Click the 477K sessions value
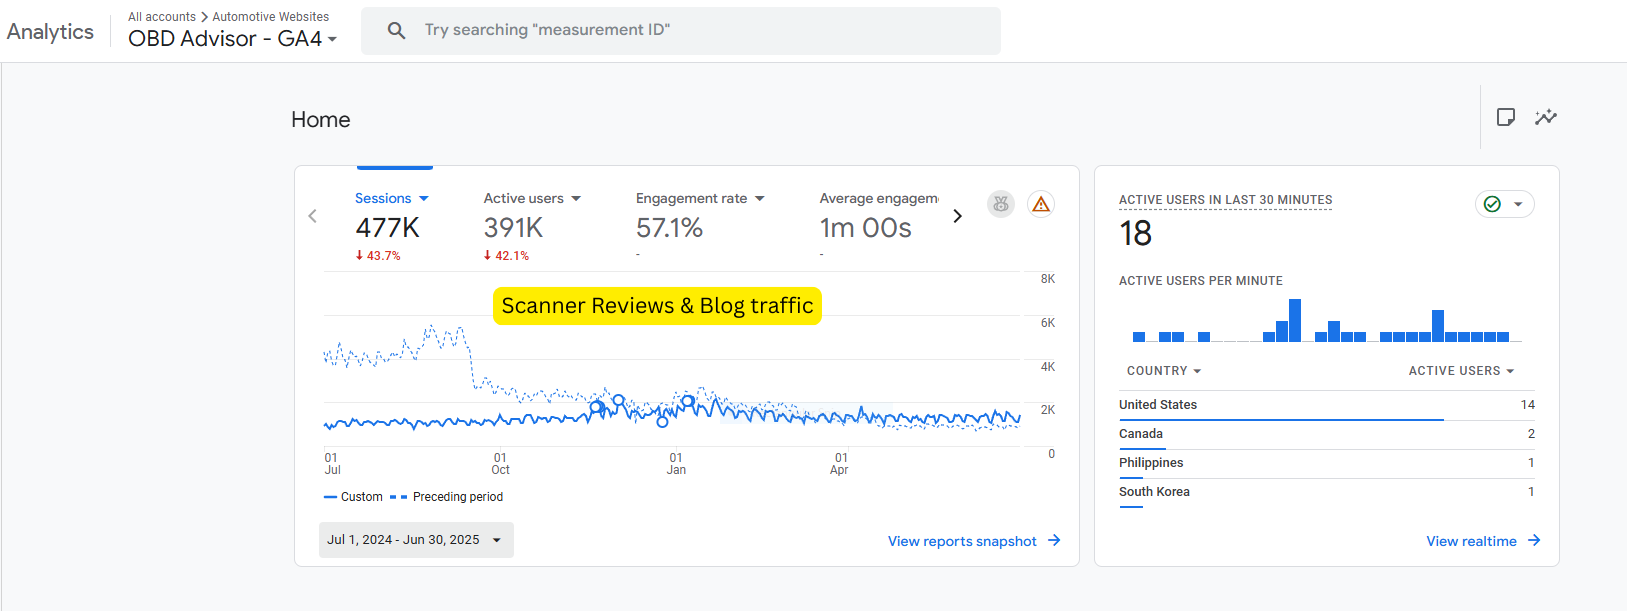This screenshot has width=1627, height=611. point(387,228)
